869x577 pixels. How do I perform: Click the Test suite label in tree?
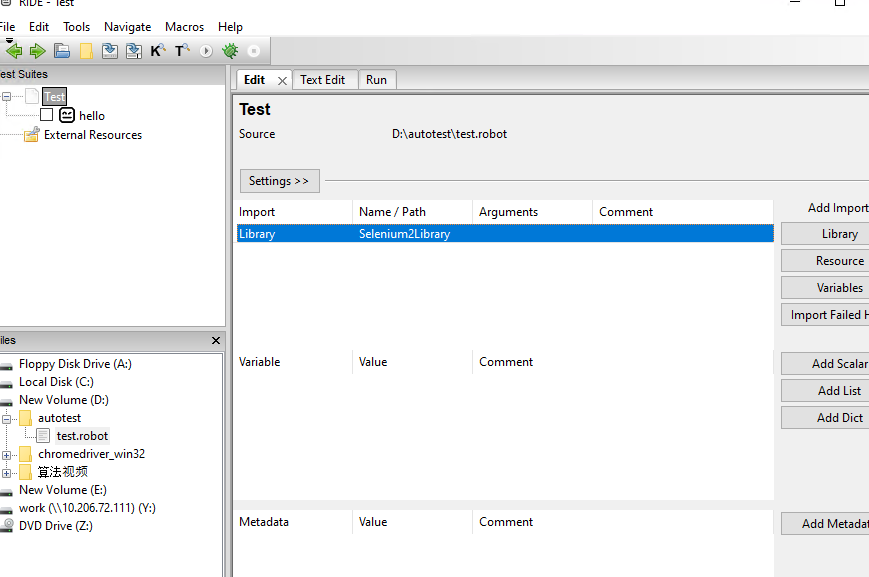[54, 96]
